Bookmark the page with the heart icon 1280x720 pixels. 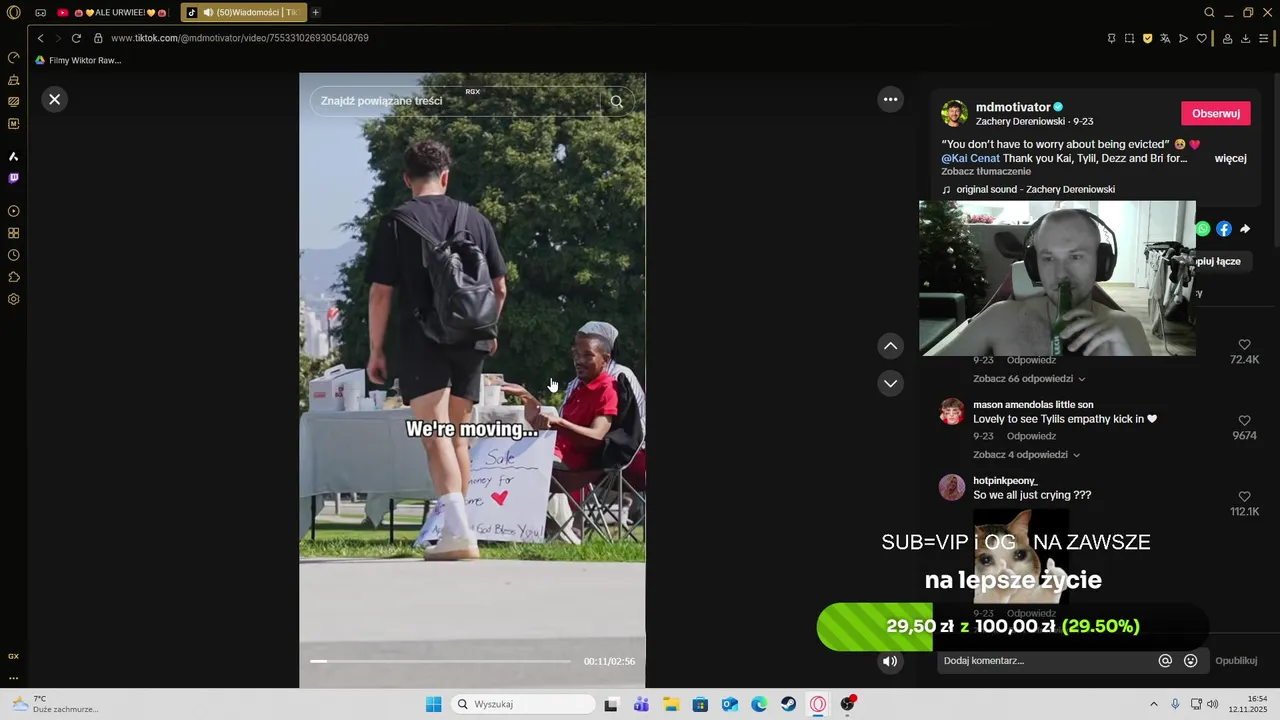pos(1201,38)
